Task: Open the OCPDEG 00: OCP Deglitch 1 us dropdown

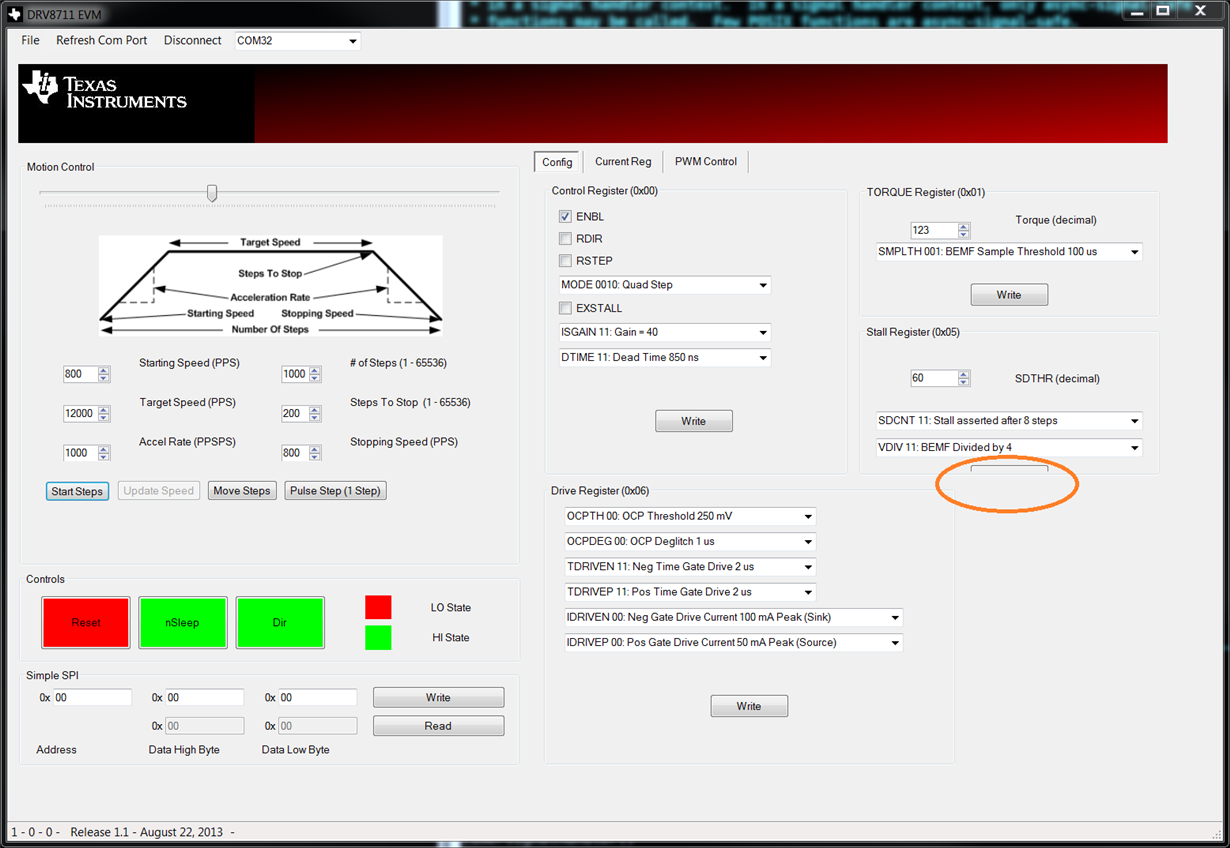Action: tap(690, 541)
